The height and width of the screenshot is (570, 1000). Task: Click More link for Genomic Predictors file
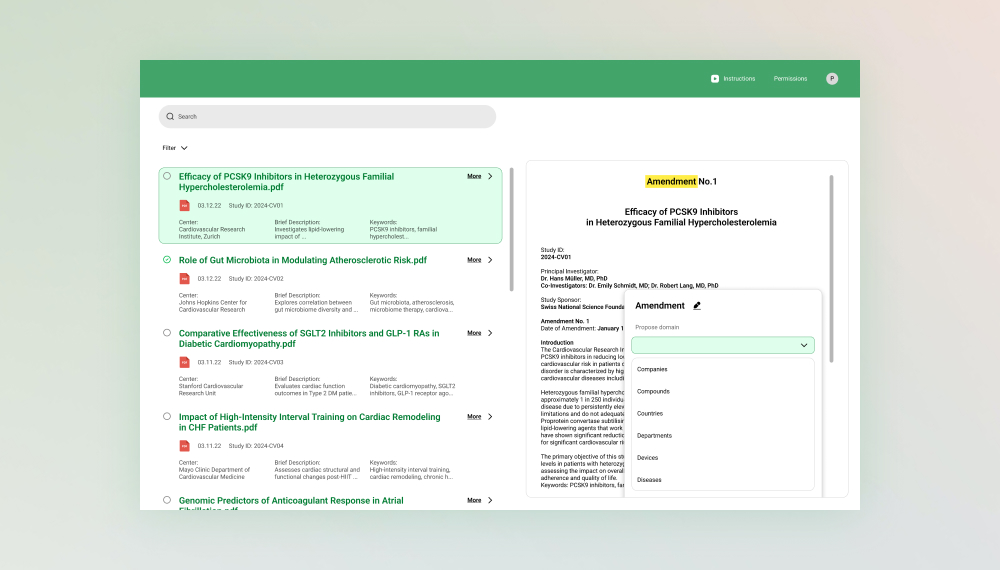474,501
